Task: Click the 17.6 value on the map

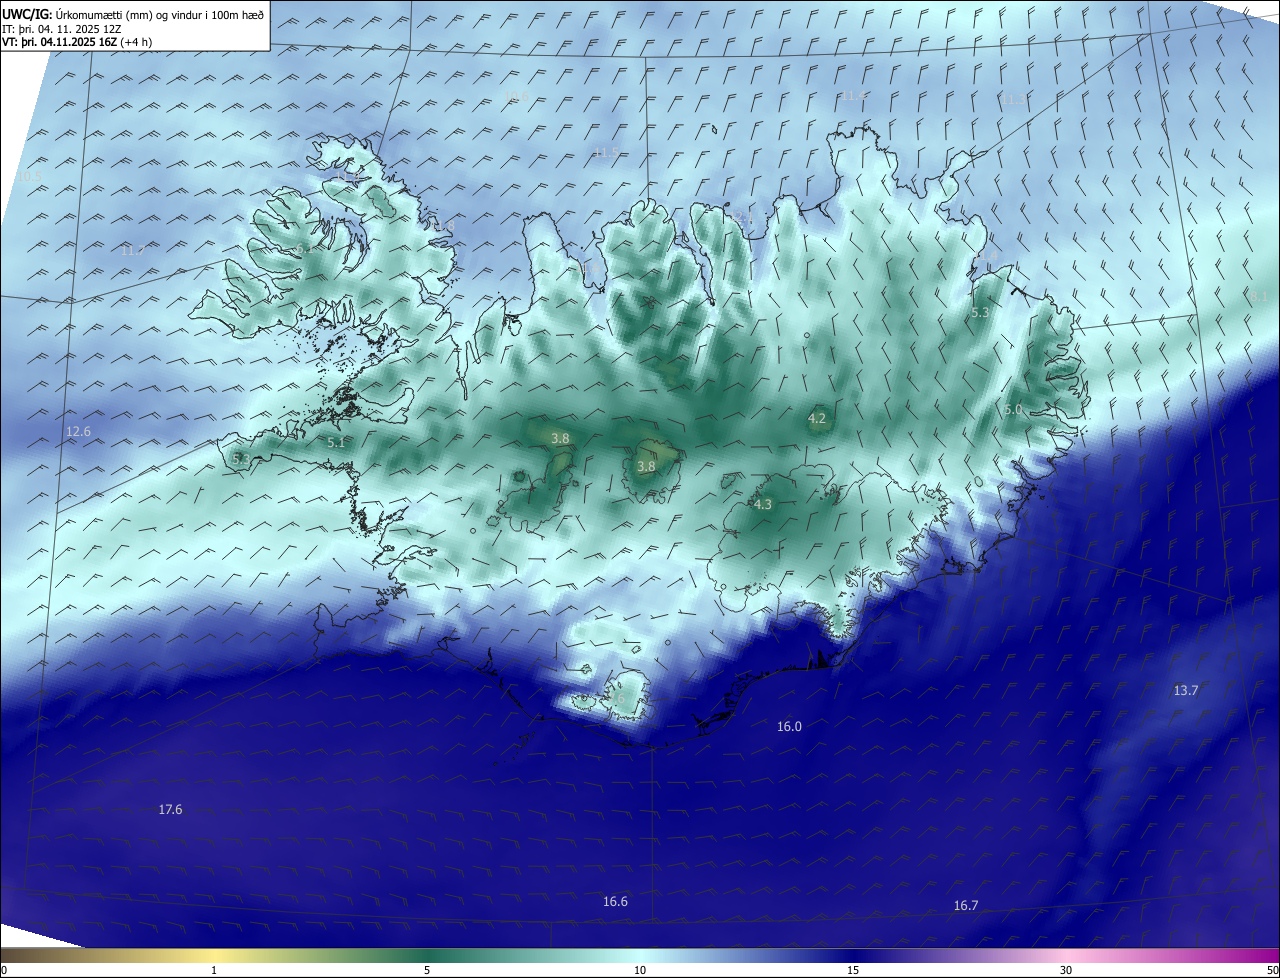Action: point(171,809)
